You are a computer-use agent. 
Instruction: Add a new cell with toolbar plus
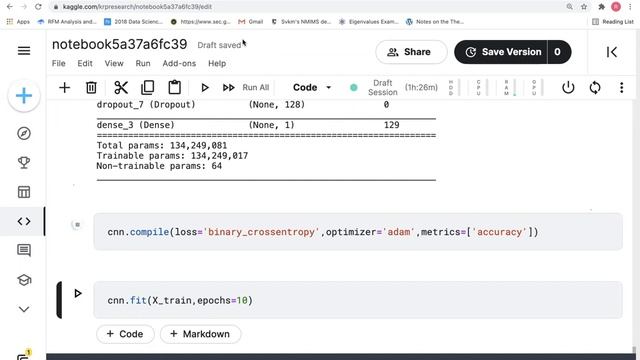coord(64,87)
